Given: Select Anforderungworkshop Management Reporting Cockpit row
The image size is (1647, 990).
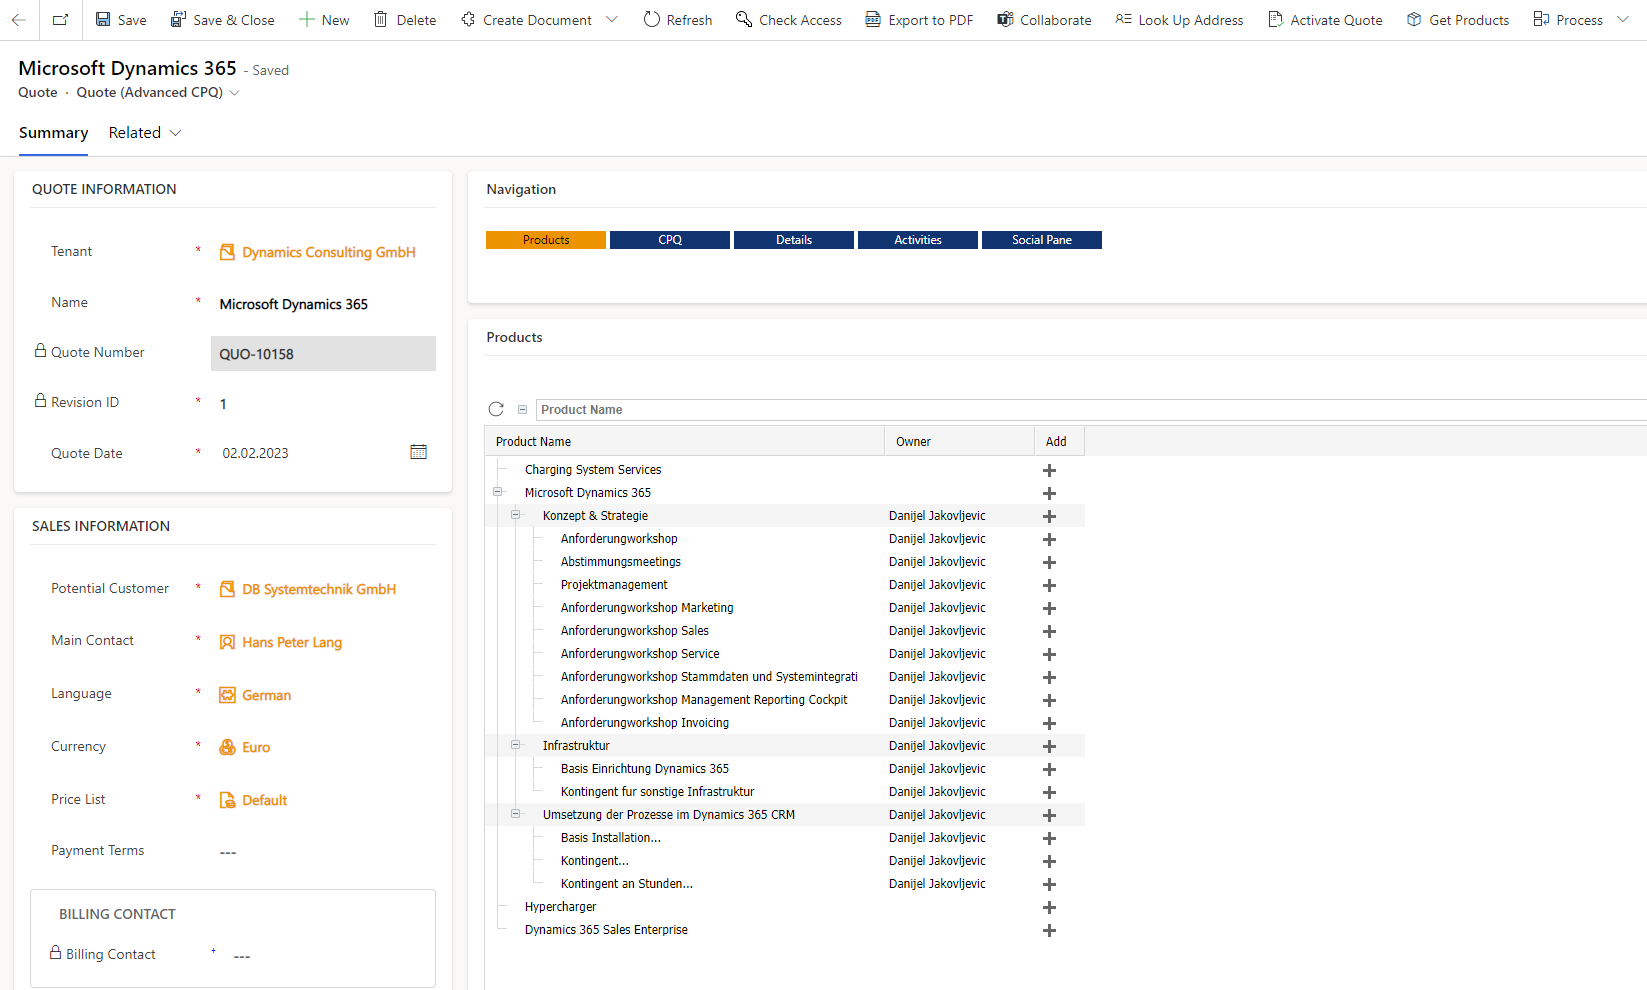Looking at the screenshot, I should pyautogui.click(x=785, y=700).
